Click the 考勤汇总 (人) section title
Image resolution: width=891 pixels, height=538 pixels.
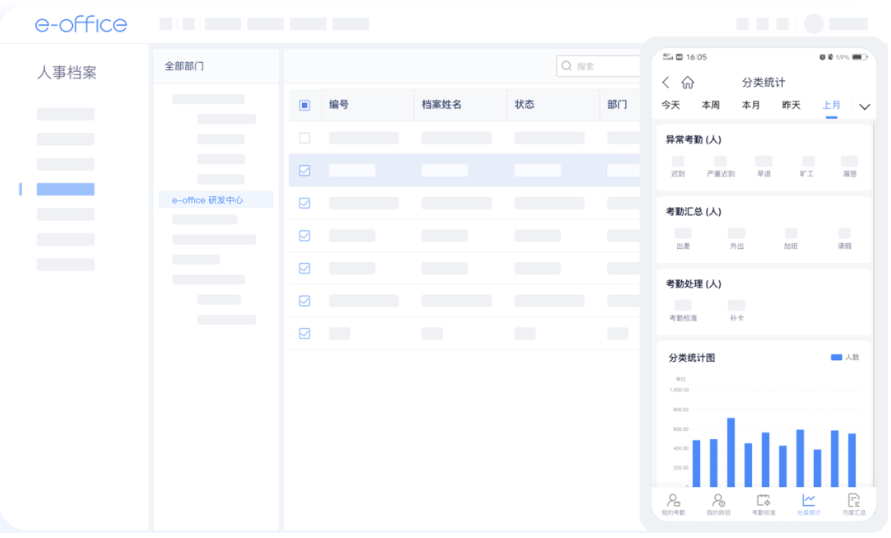693,212
